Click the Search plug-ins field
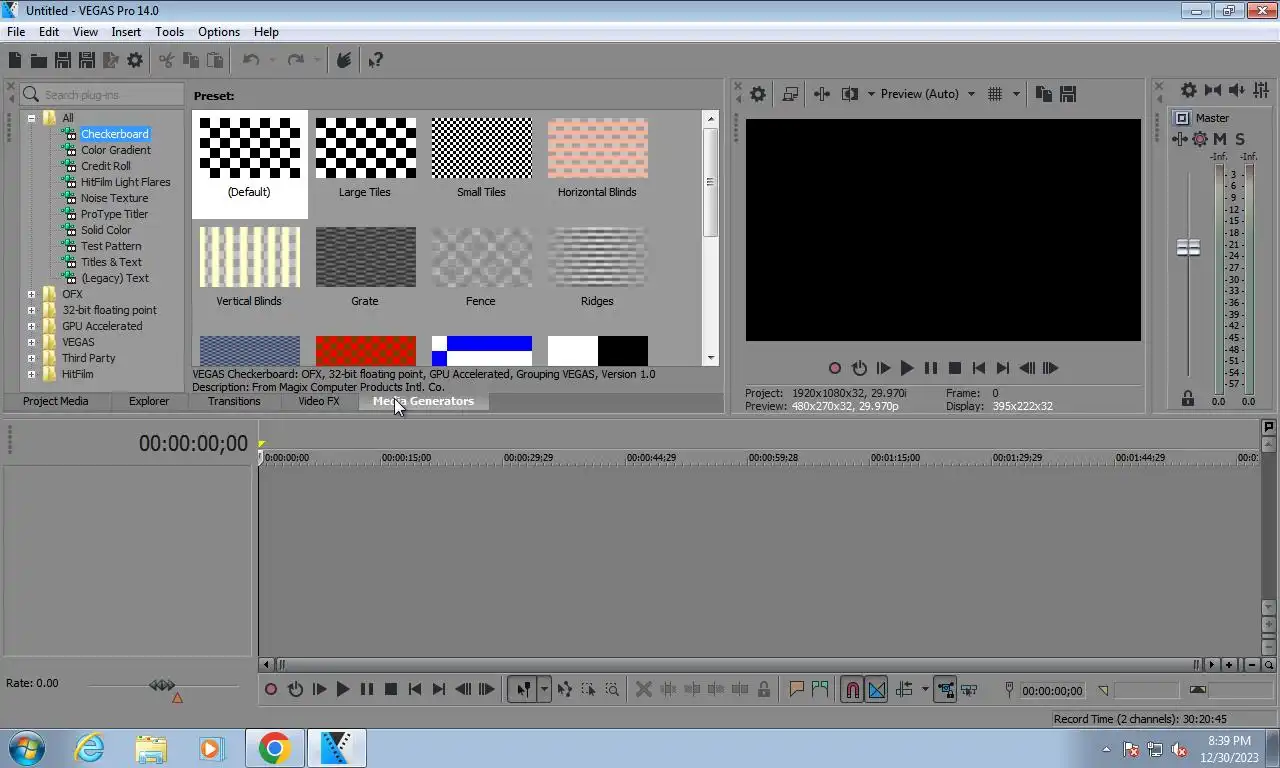This screenshot has height=768, width=1280. coord(103,94)
